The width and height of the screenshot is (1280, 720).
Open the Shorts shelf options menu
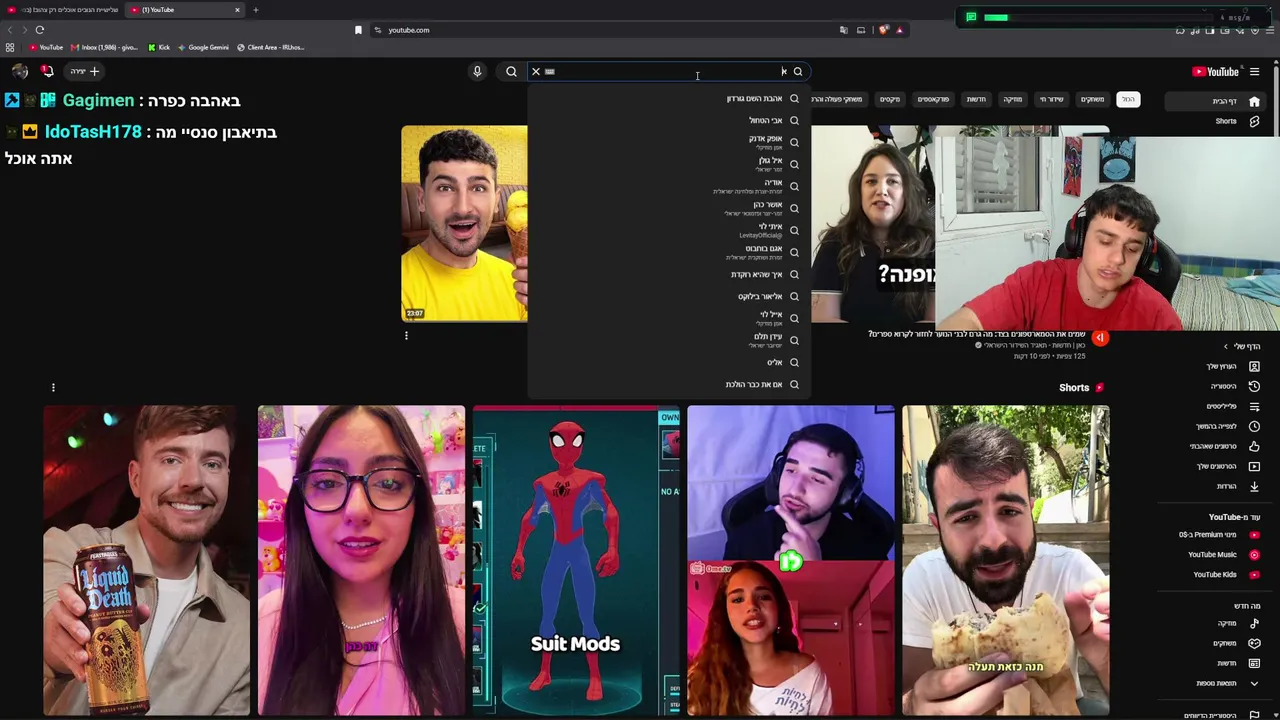[x=53, y=388]
